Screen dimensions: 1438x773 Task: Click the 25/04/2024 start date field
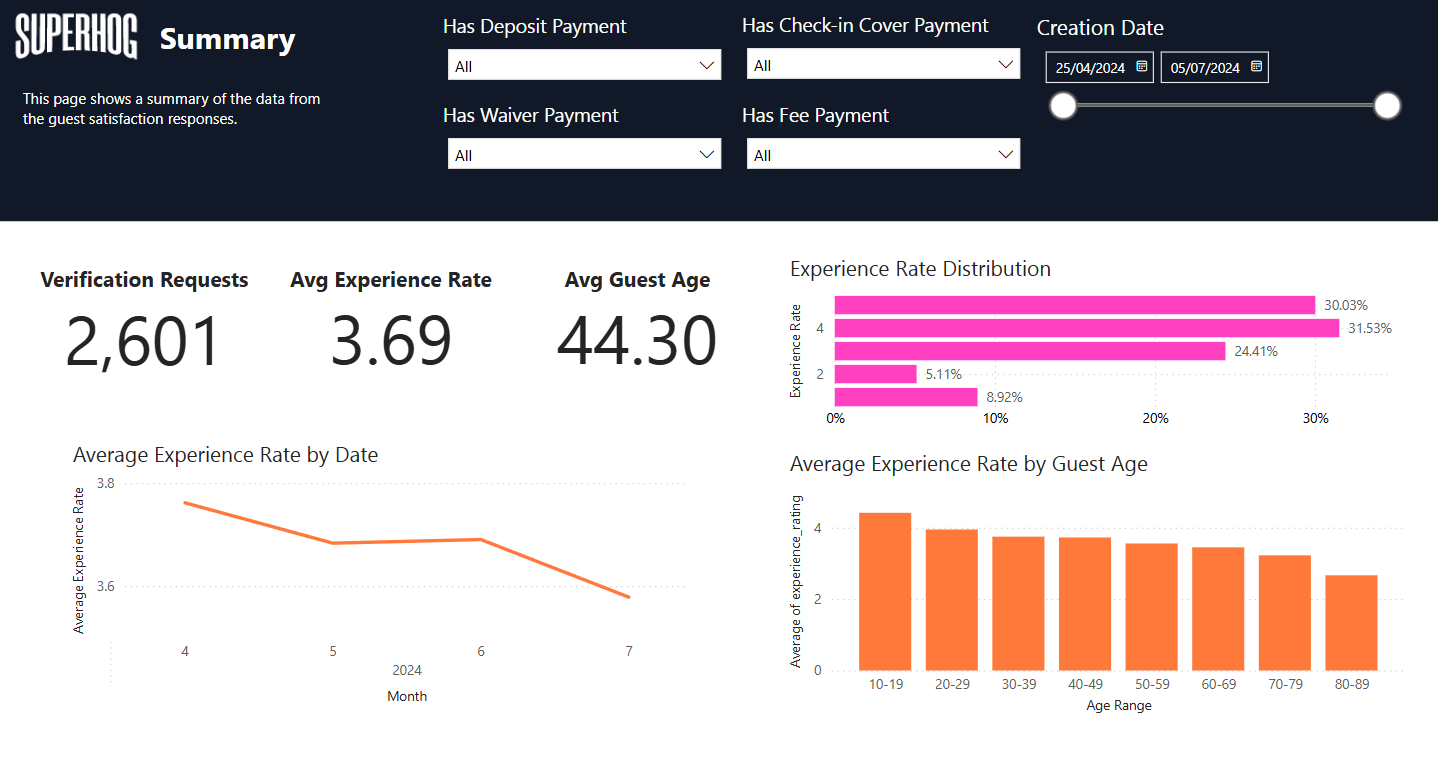coord(1090,68)
